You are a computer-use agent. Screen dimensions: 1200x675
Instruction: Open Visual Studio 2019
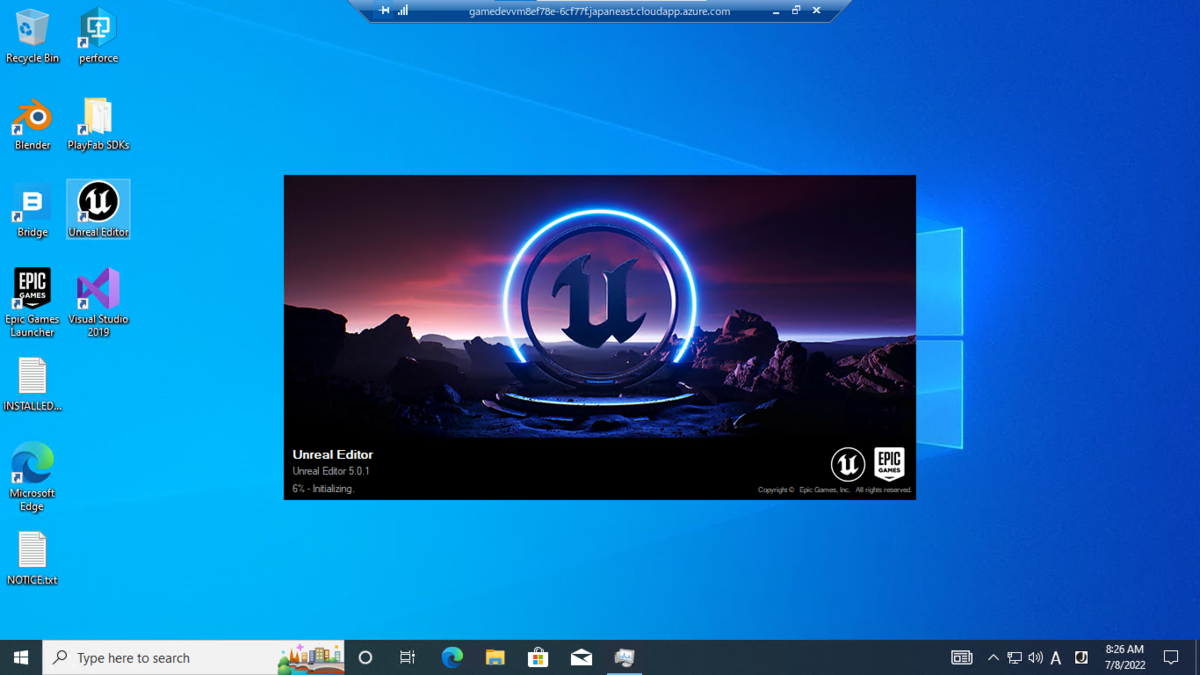coord(98,295)
